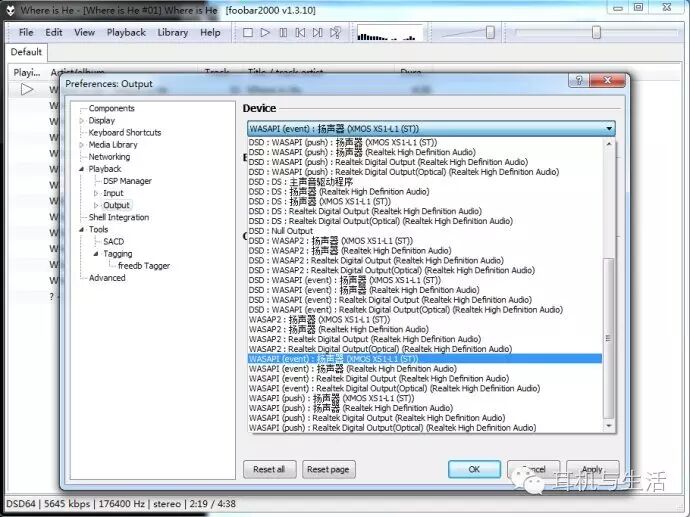The width and height of the screenshot is (690, 517).
Task: Open the File menu
Action: (26, 33)
